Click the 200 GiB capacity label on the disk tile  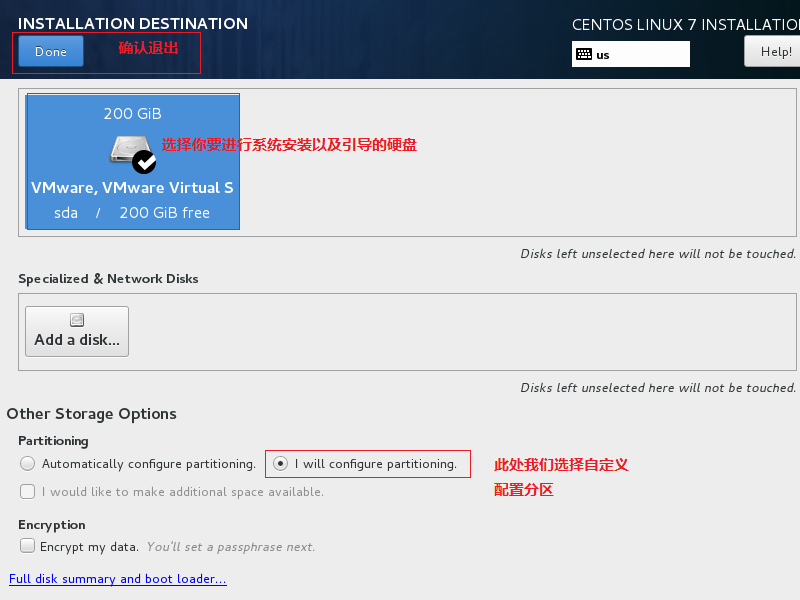132,113
